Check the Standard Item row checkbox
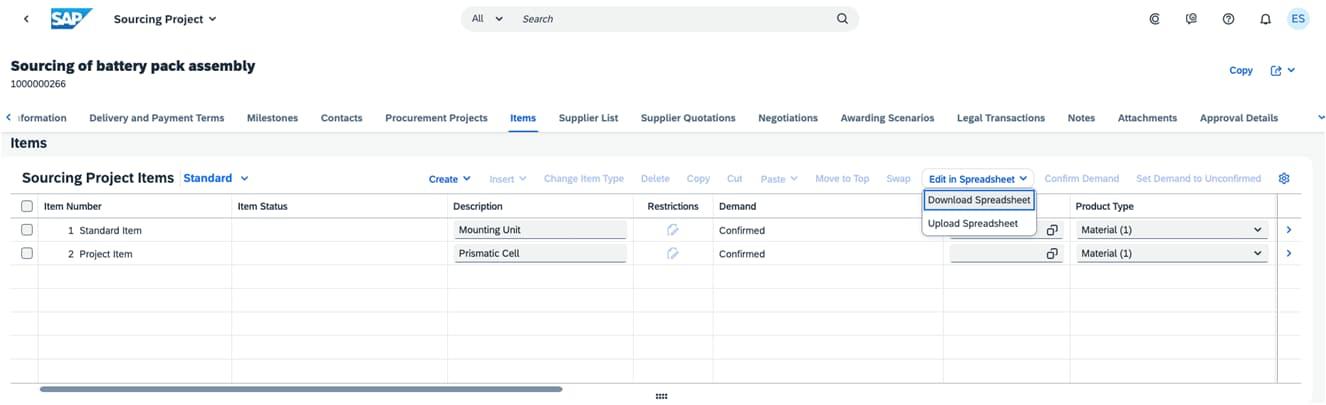This screenshot has width=1326, height=405. tap(27, 230)
